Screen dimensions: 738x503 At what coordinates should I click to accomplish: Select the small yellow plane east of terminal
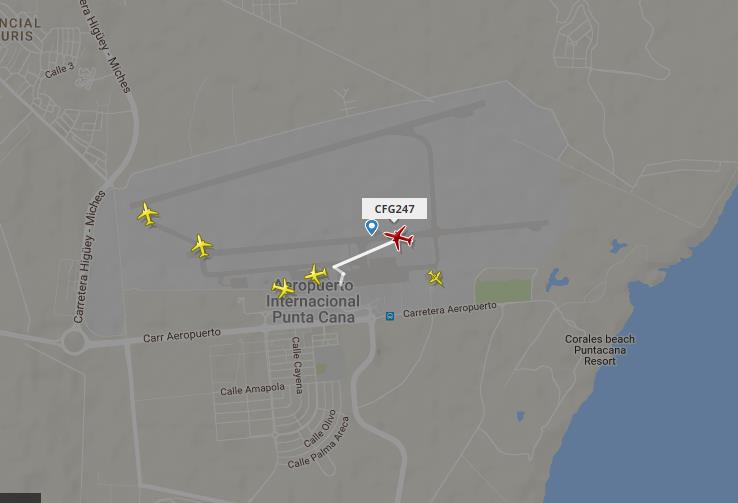point(435,278)
